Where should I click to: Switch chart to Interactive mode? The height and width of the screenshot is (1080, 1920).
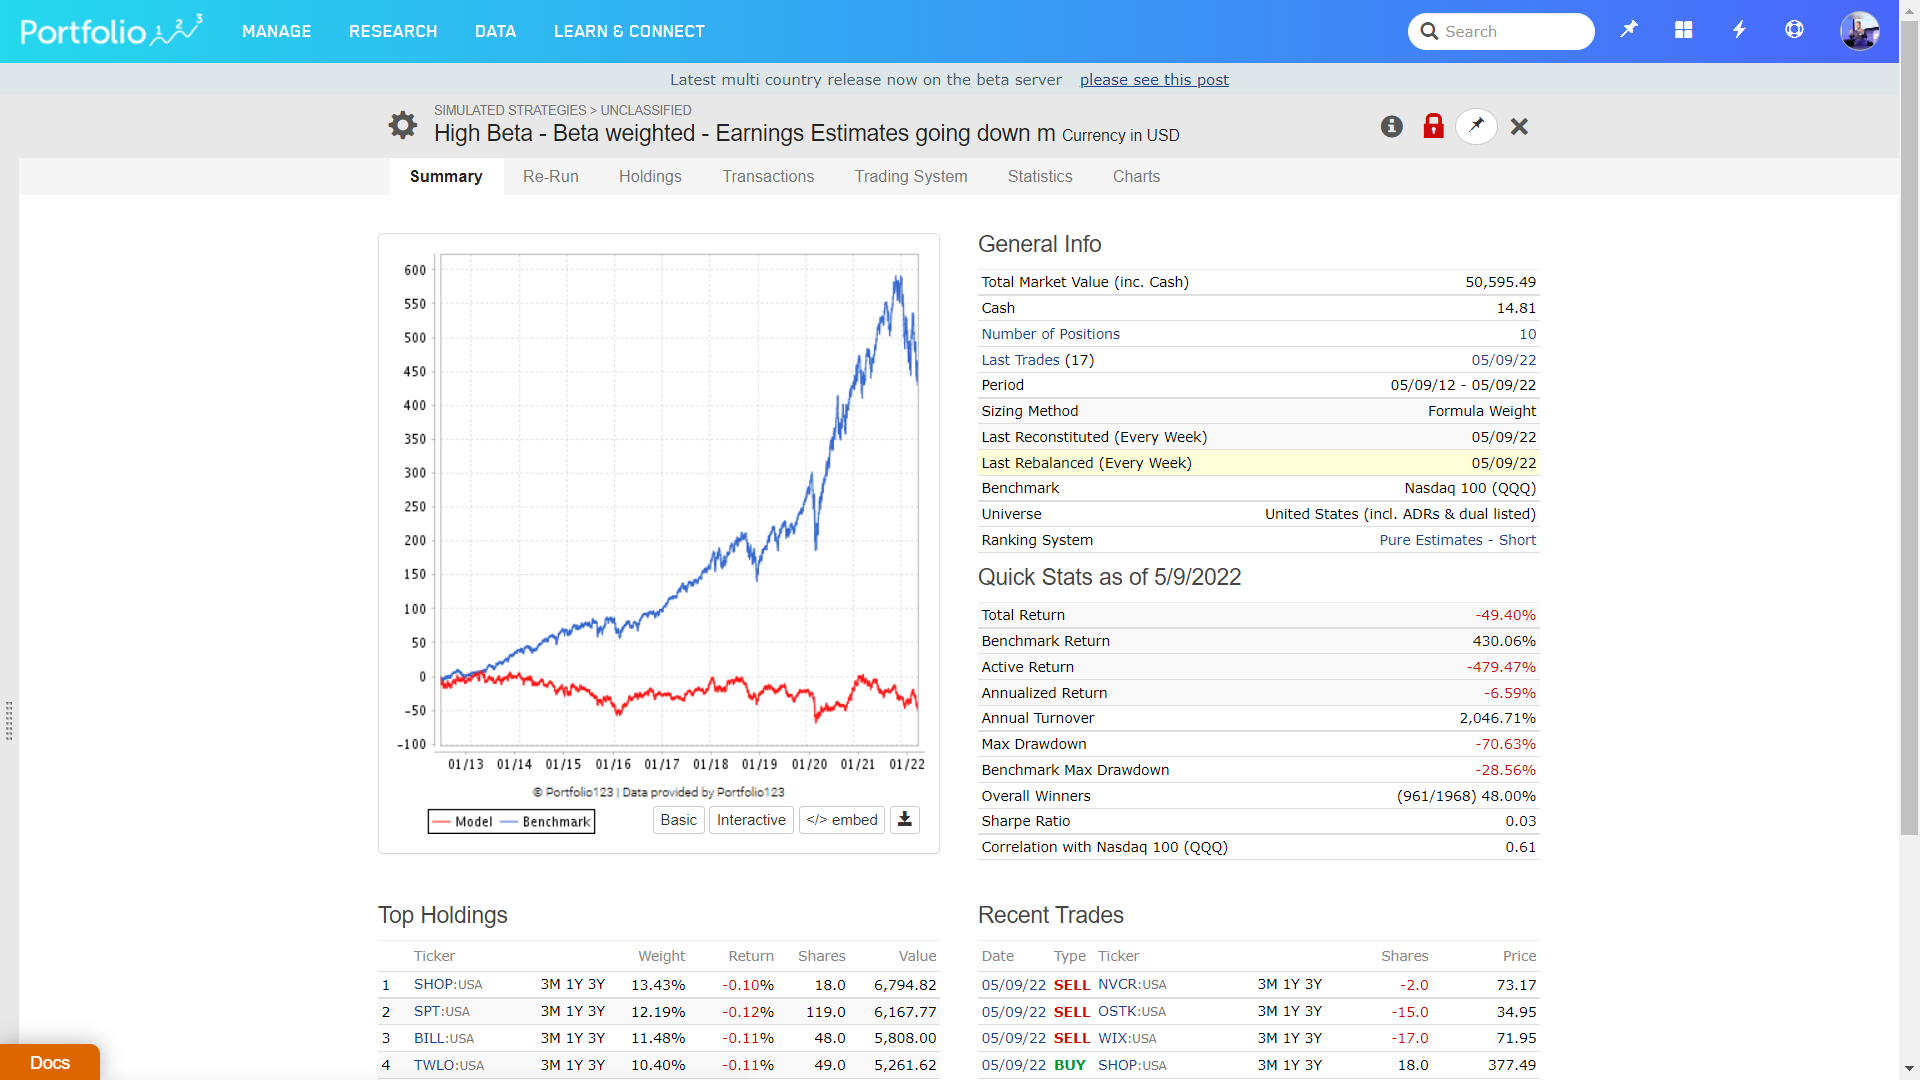(751, 820)
